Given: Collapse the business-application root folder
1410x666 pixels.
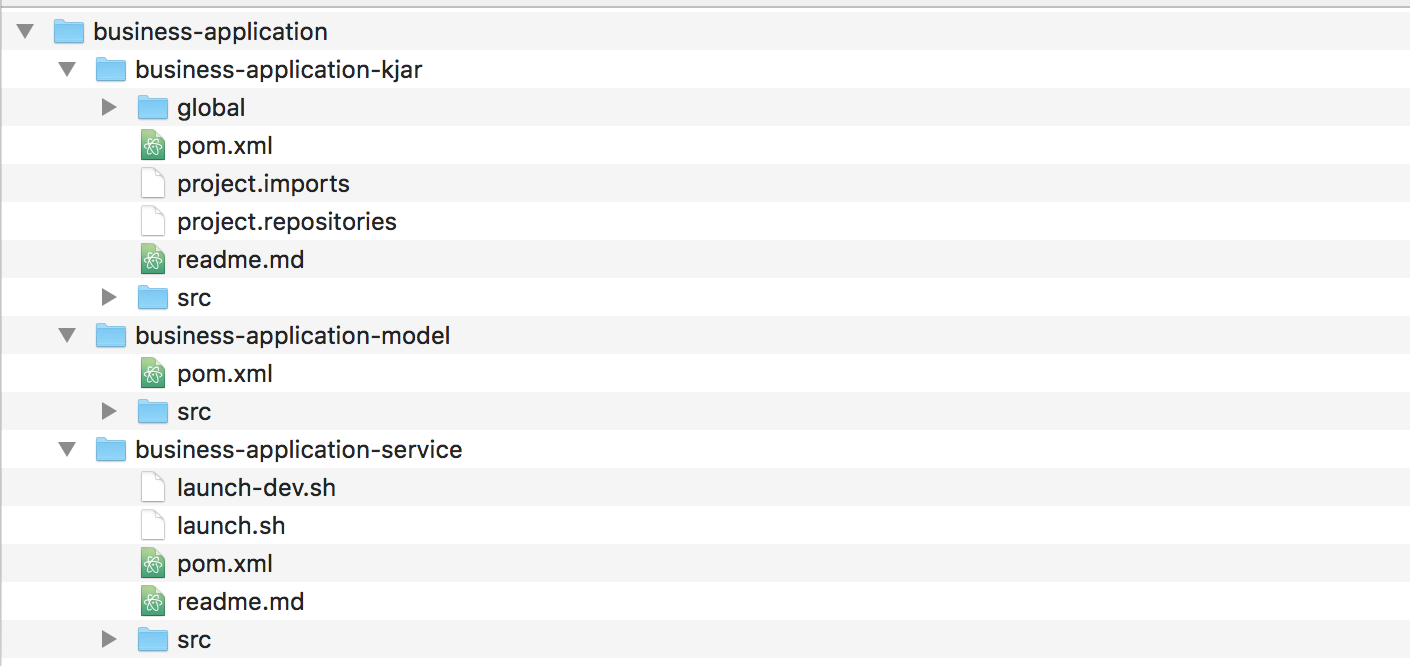Looking at the screenshot, I should tap(26, 32).
